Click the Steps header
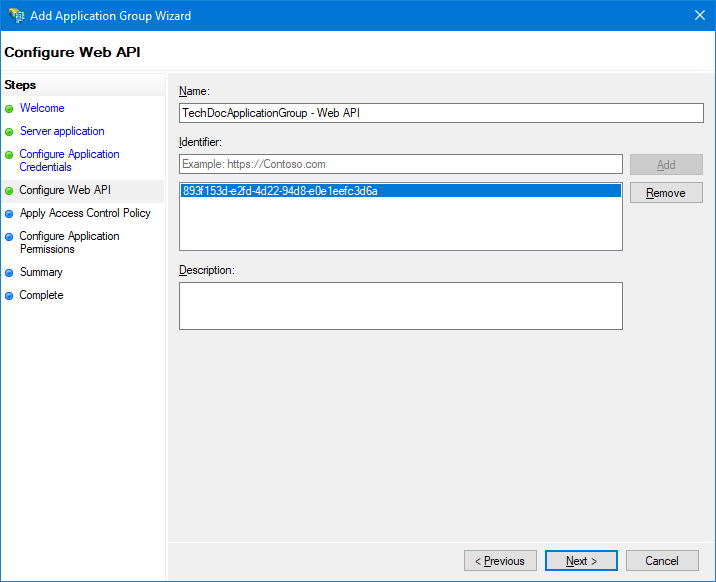Screen dimensions: 716x582 click(20, 85)
